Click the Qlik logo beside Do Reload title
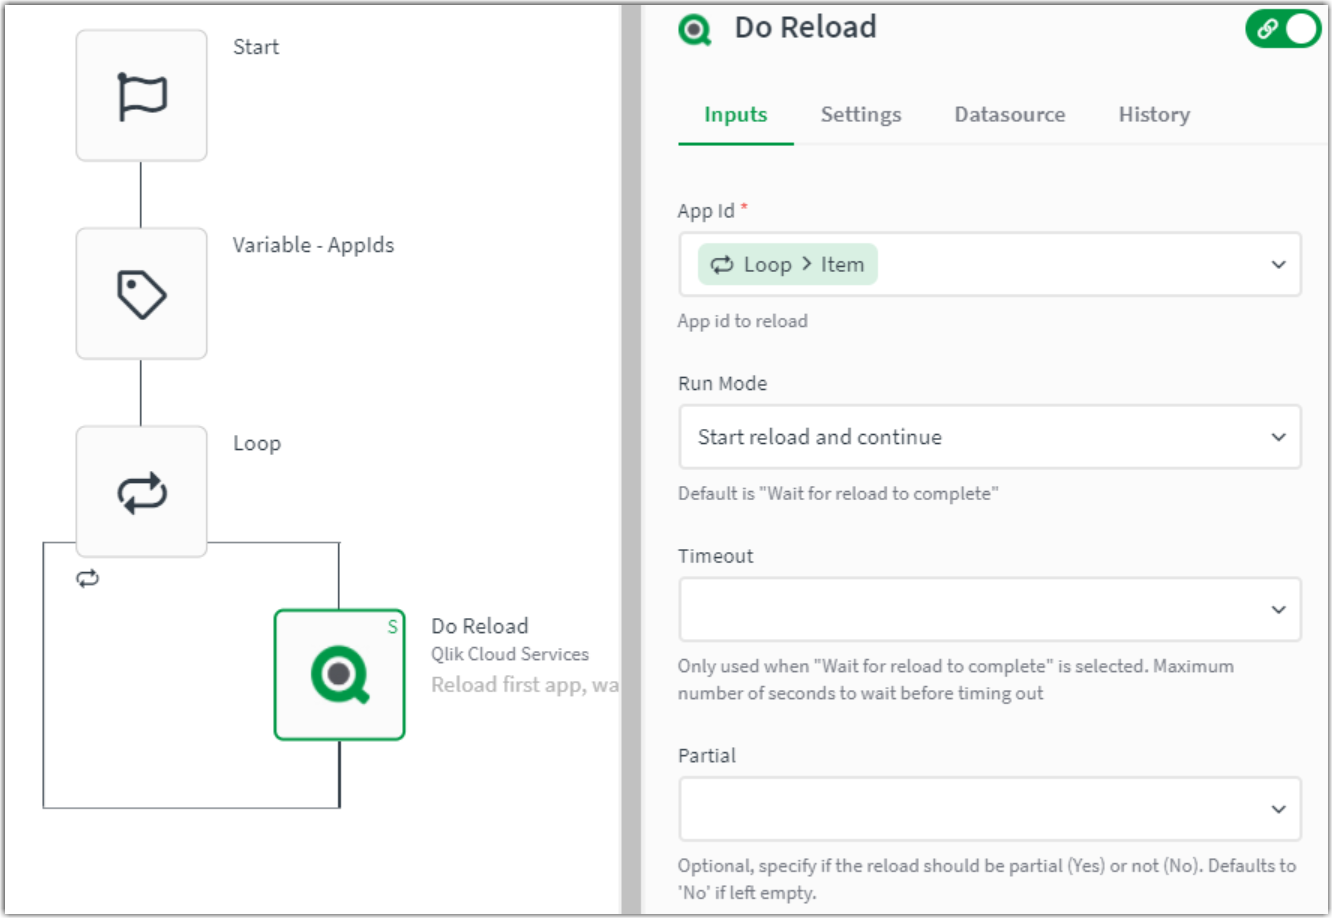This screenshot has height=919, width=1333. pyautogui.click(x=695, y=29)
